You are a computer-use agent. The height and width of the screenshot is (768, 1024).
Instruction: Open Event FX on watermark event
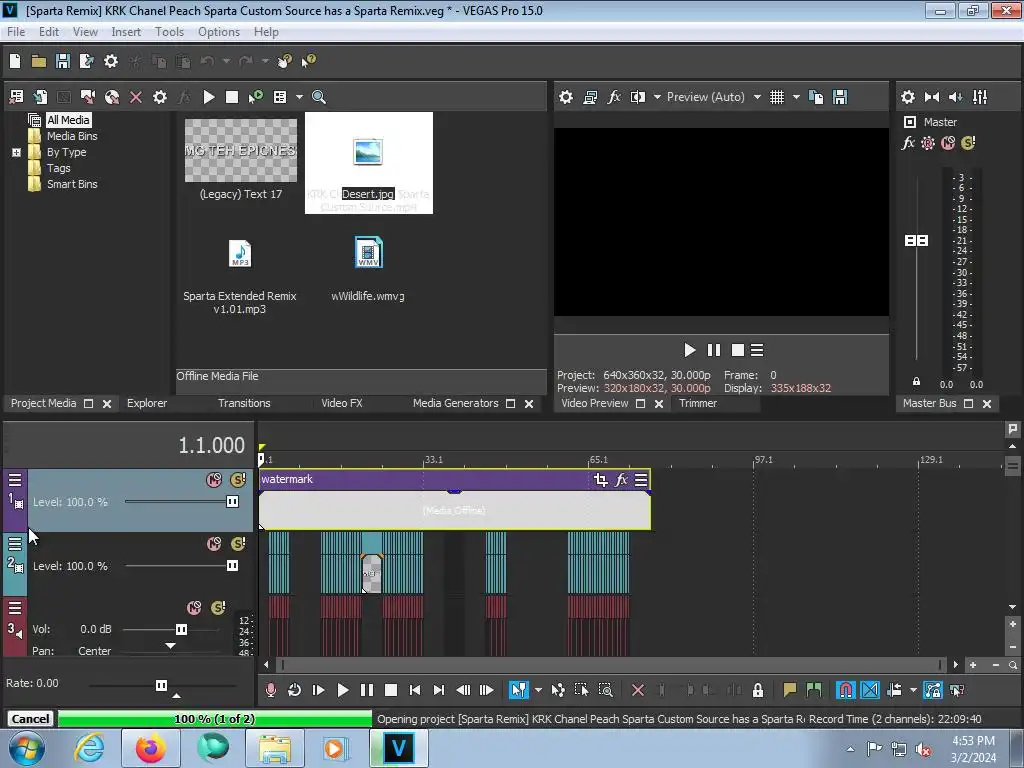(x=621, y=481)
